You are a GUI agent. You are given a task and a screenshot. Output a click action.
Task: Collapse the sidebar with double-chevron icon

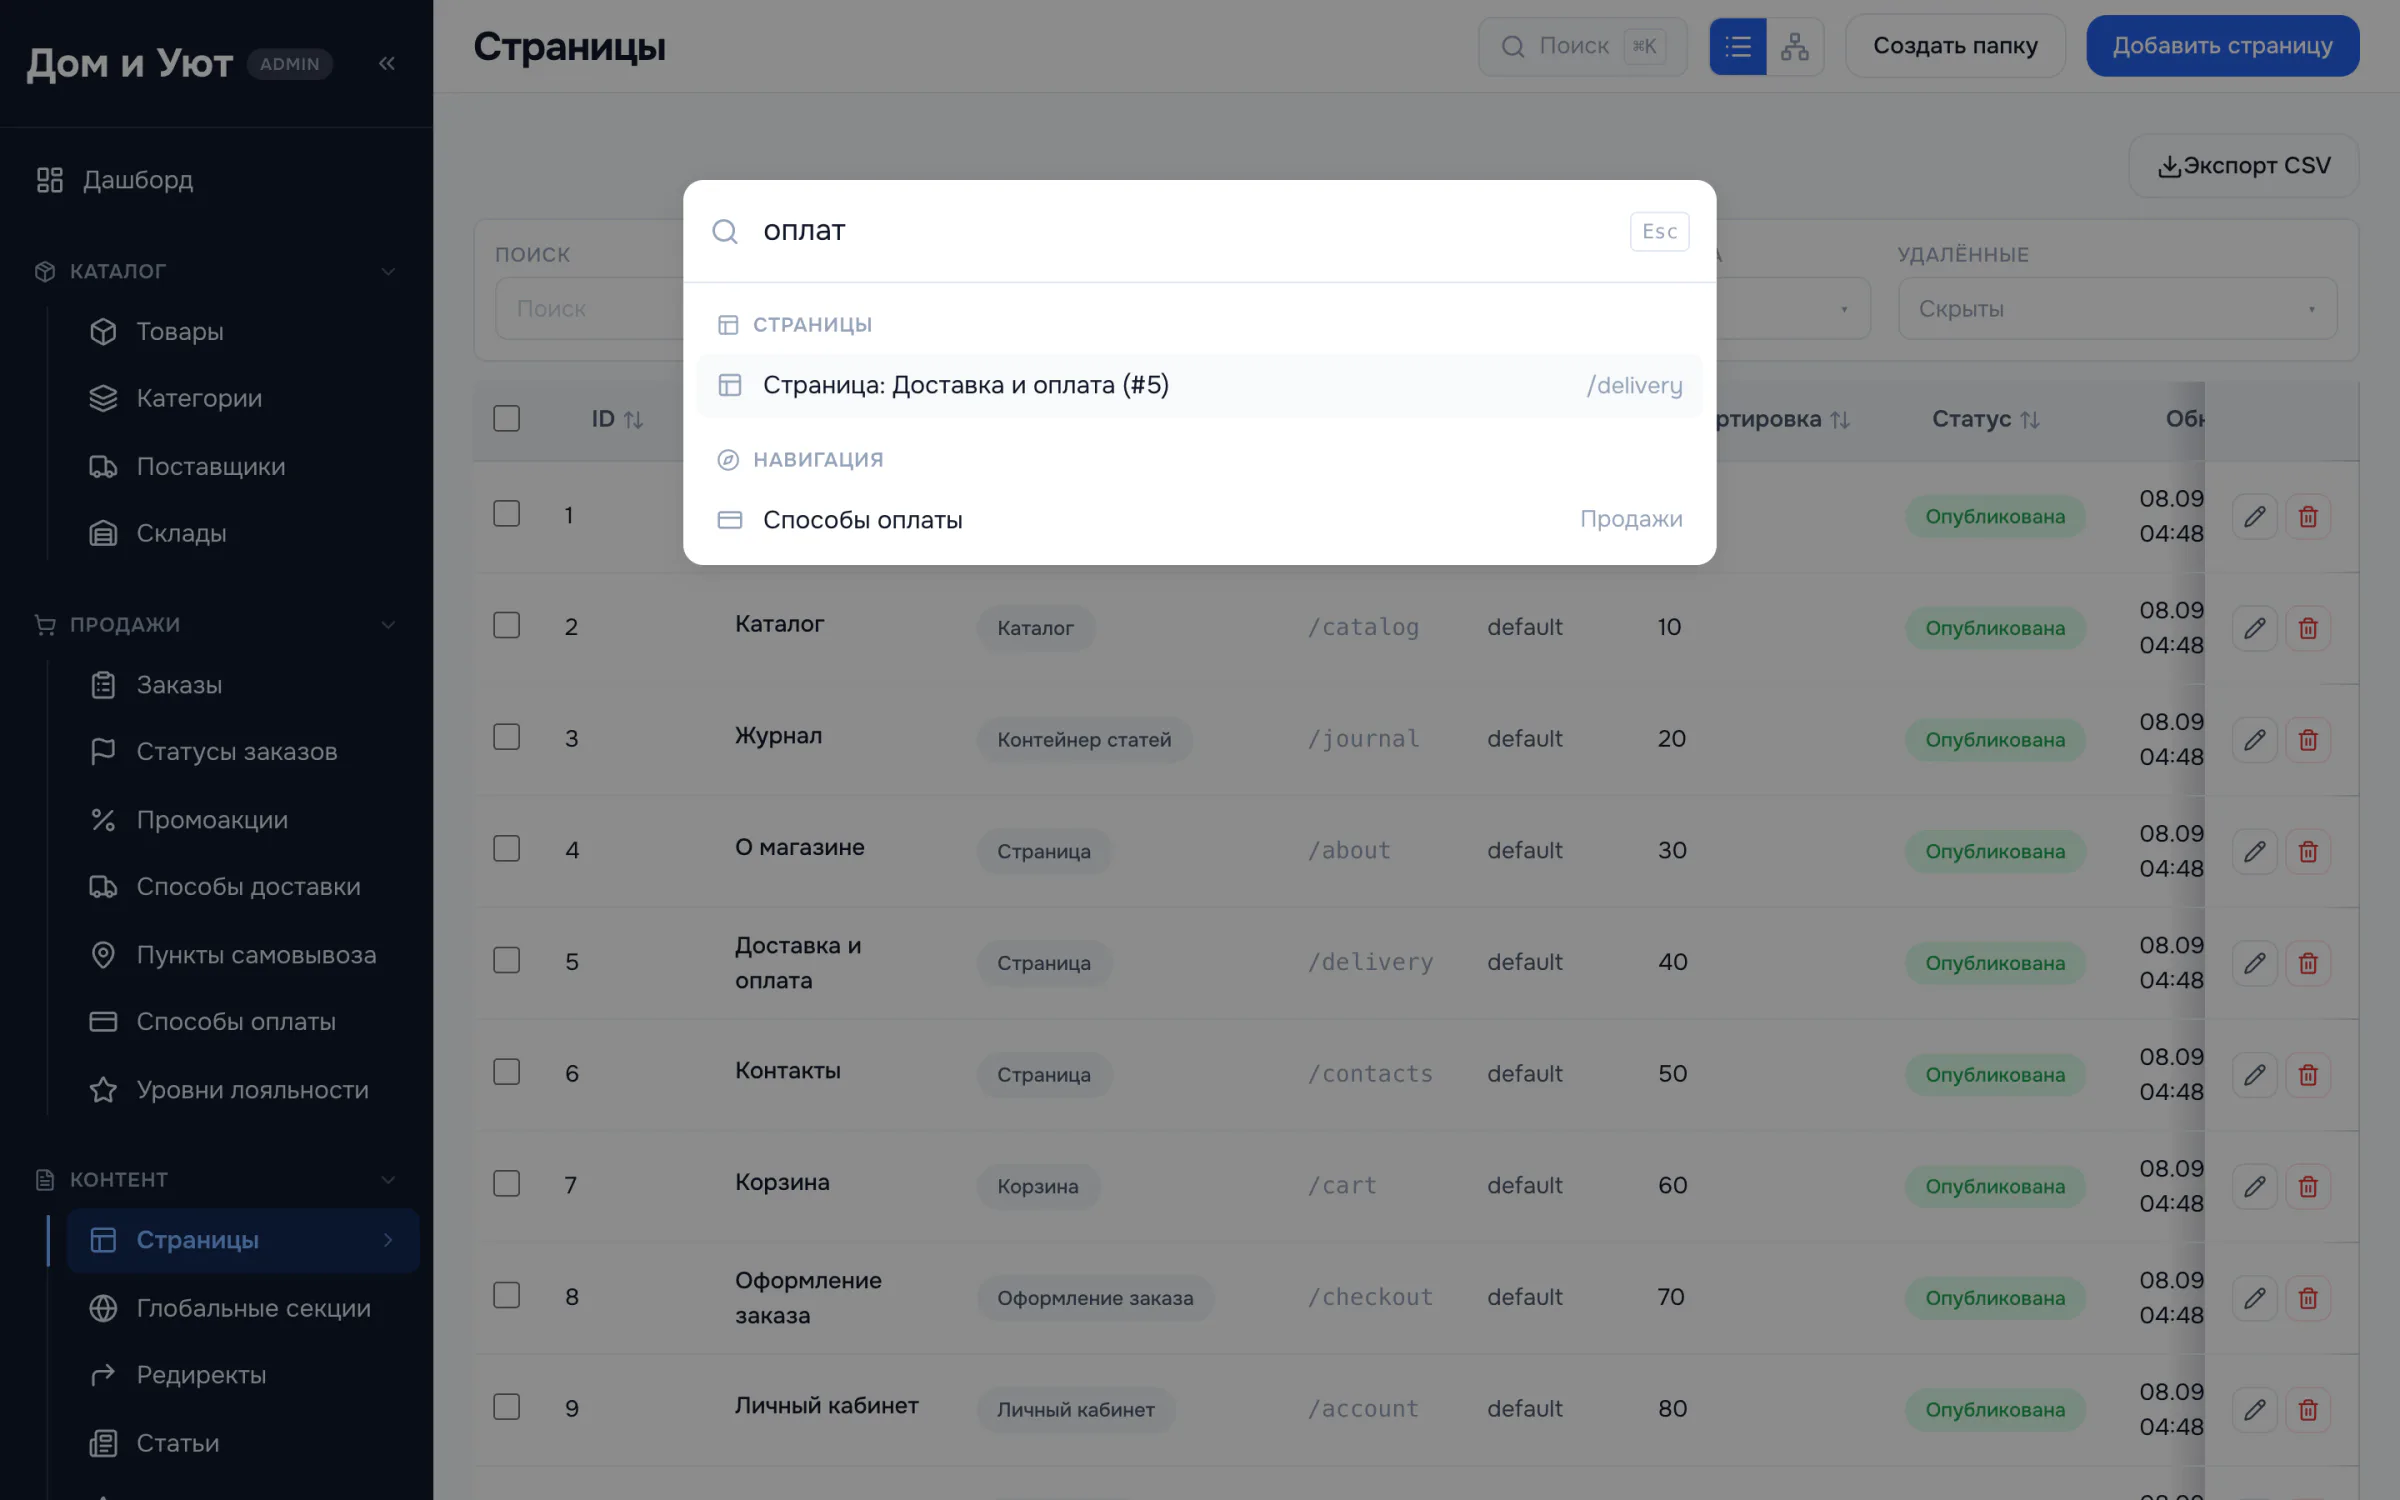(x=387, y=64)
